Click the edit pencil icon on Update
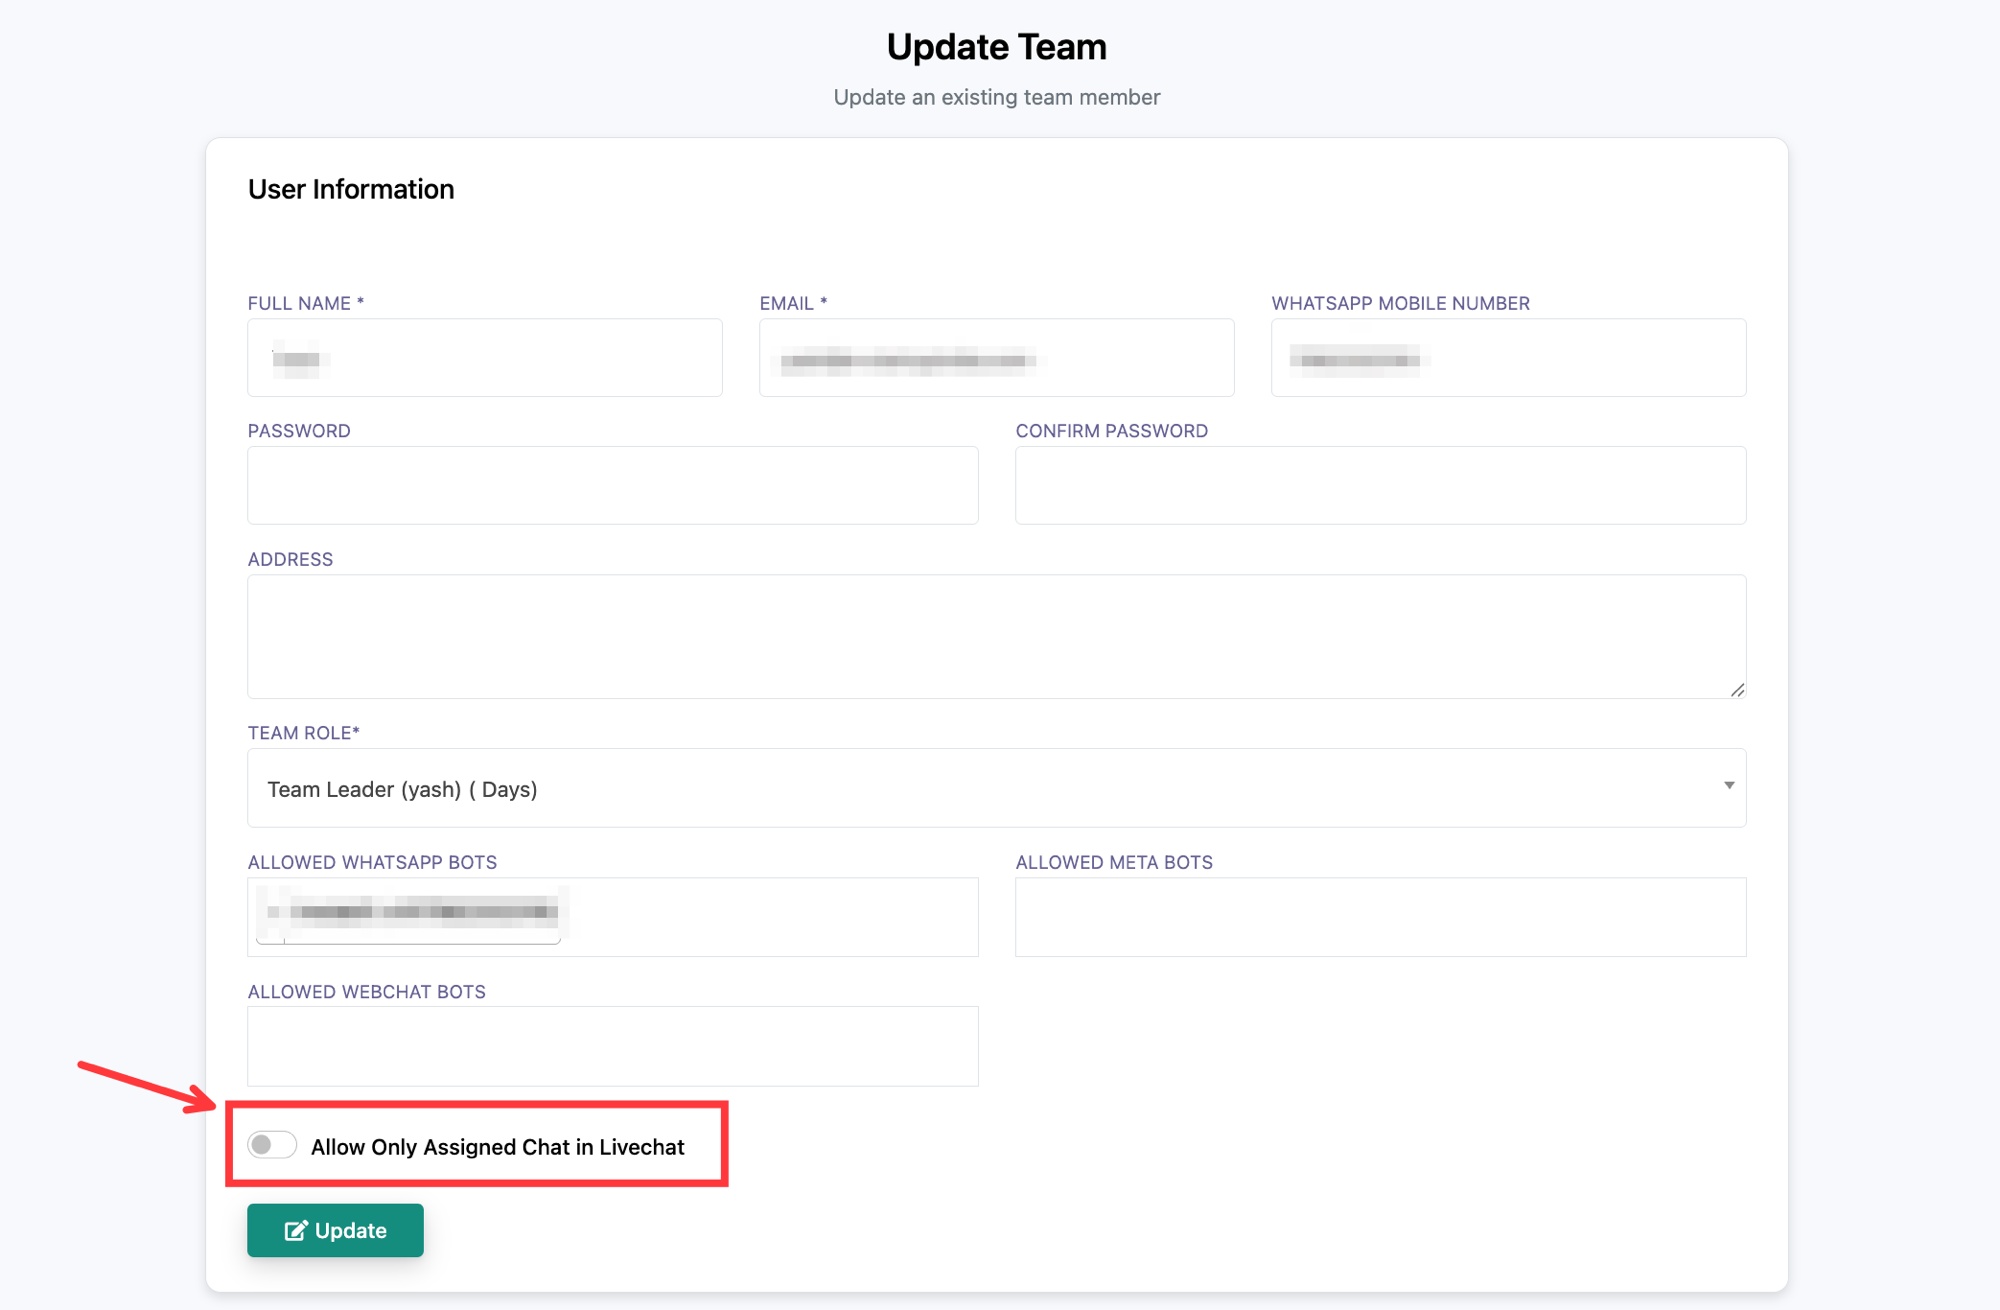 coord(295,1230)
